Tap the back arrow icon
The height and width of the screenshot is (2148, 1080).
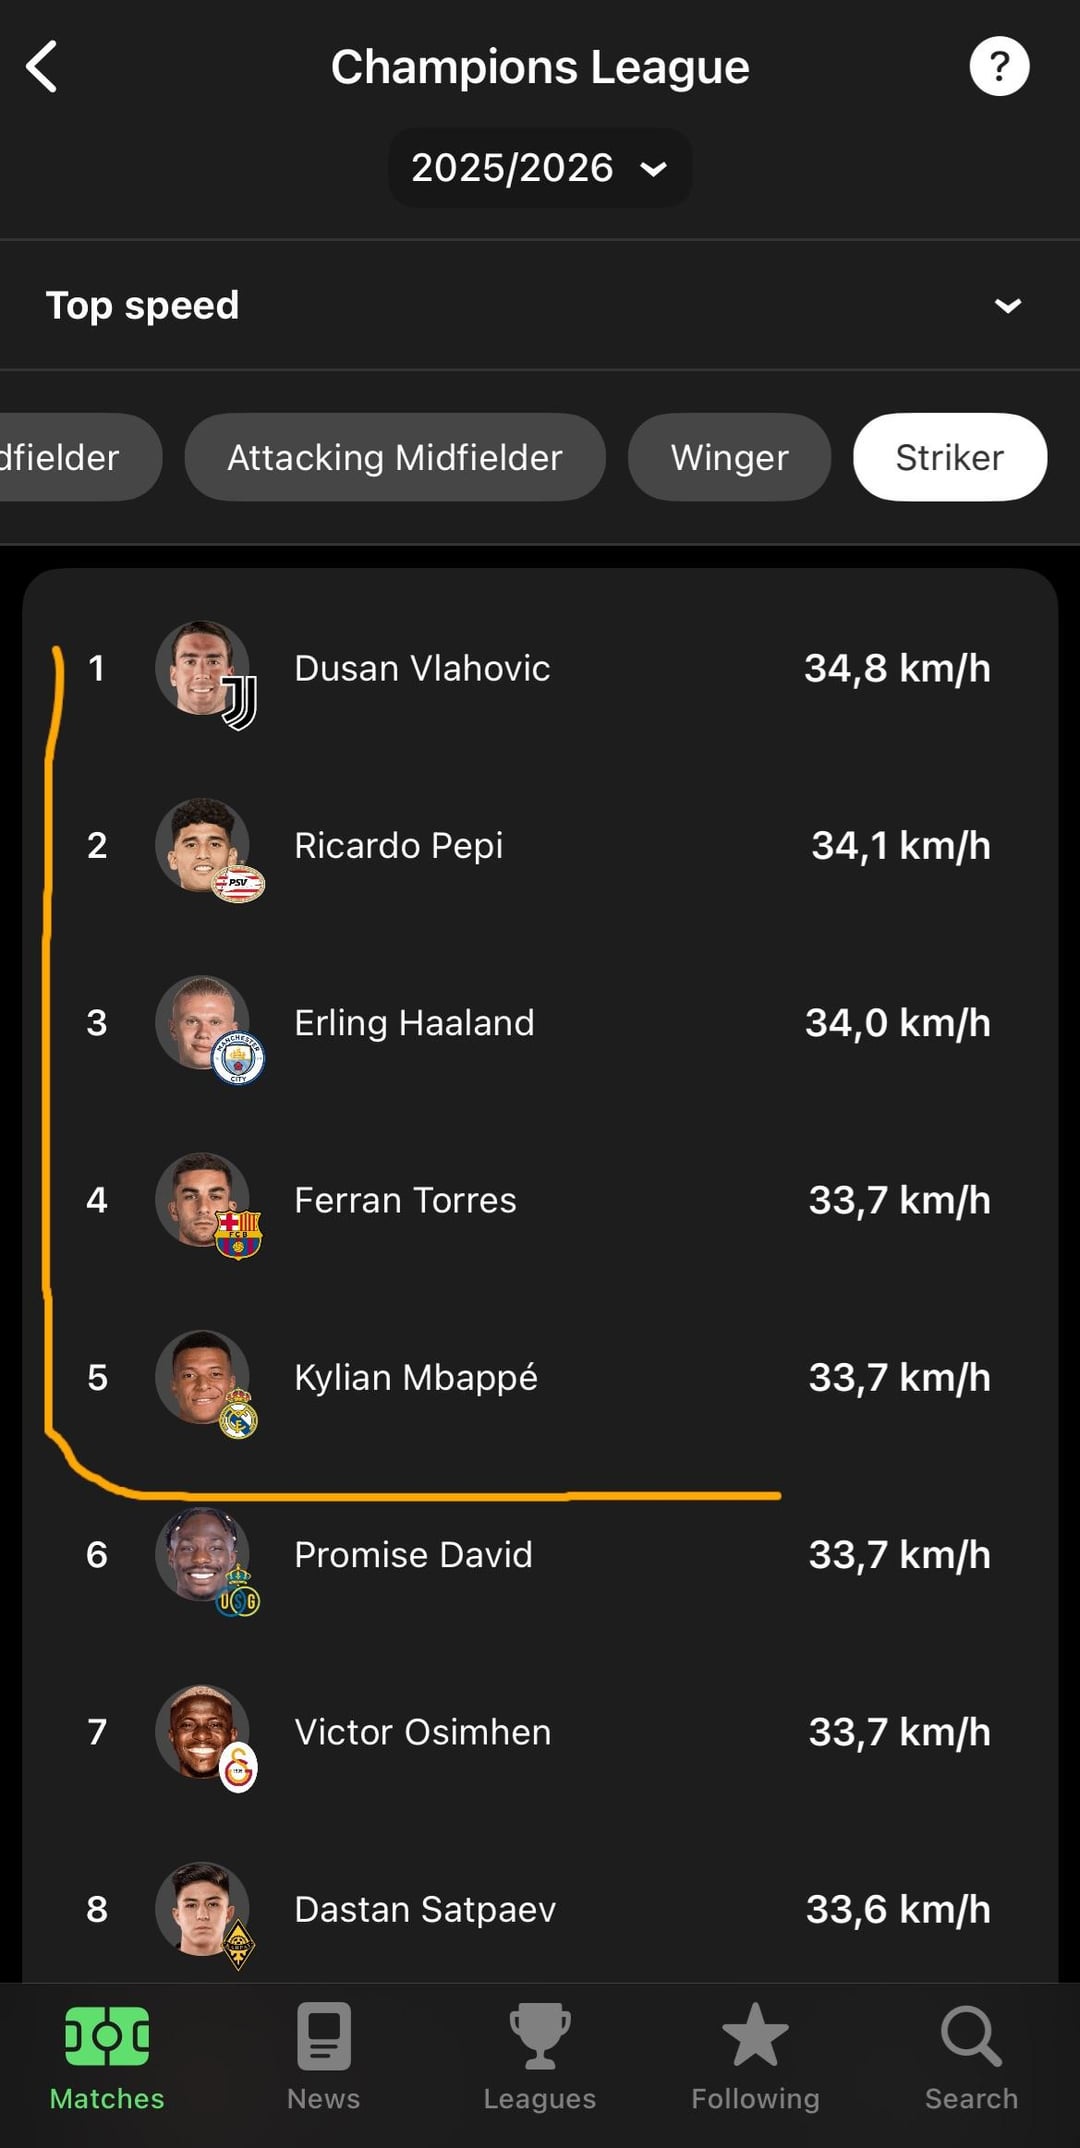pos(42,68)
